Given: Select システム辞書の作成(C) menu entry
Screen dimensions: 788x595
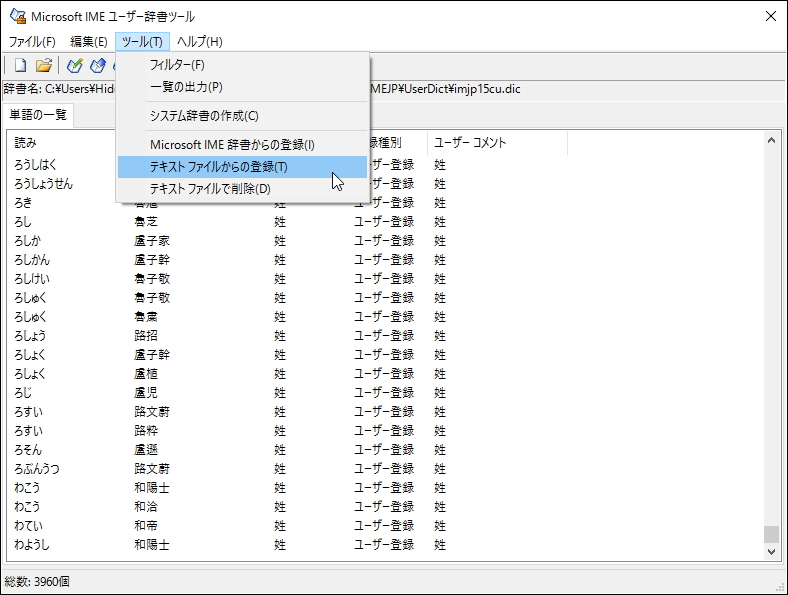Looking at the screenshot, I should [x=242, y=116].
